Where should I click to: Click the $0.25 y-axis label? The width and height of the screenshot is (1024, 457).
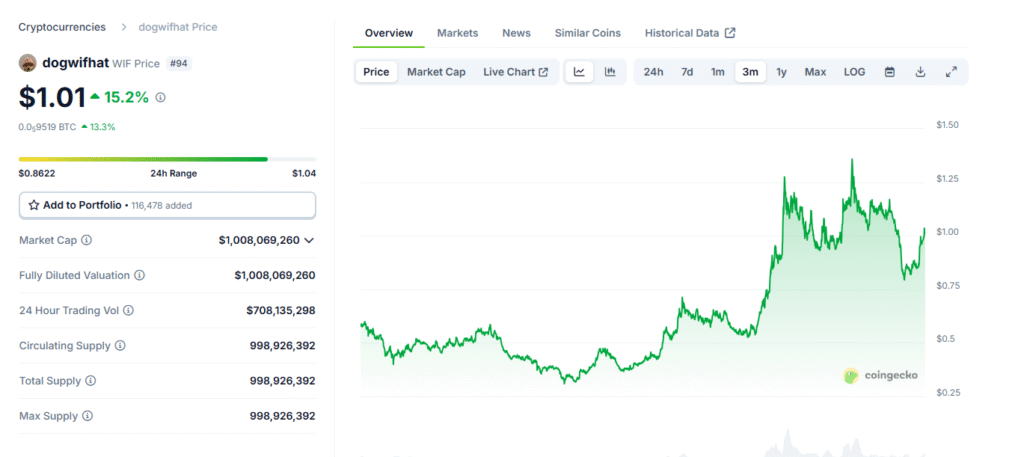point(946,392)
